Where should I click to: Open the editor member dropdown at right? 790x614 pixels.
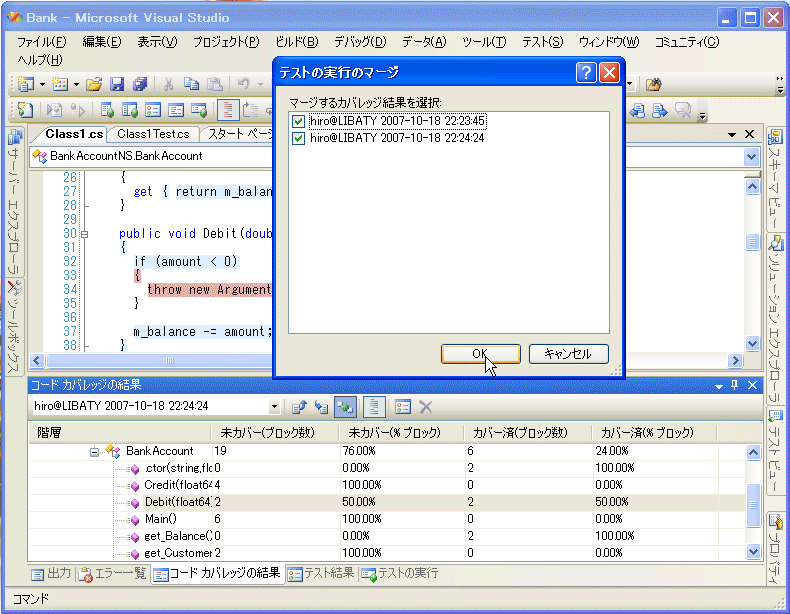click(x=751, y=157)
